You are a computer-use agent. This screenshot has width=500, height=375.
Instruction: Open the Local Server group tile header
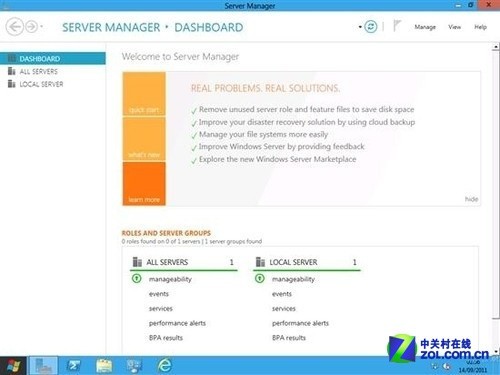pyautogui.click(x=307, y=262)
